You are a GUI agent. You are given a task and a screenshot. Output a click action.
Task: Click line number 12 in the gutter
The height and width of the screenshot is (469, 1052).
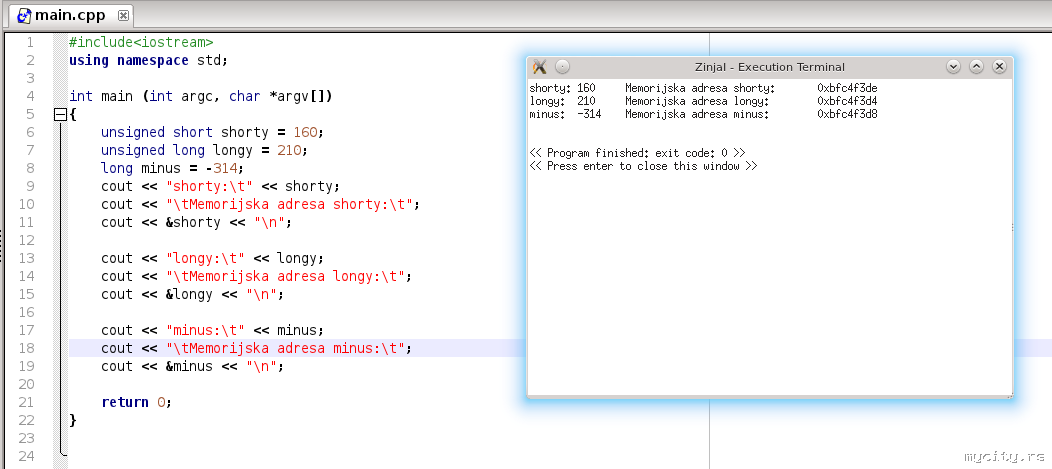coord(26,240)
